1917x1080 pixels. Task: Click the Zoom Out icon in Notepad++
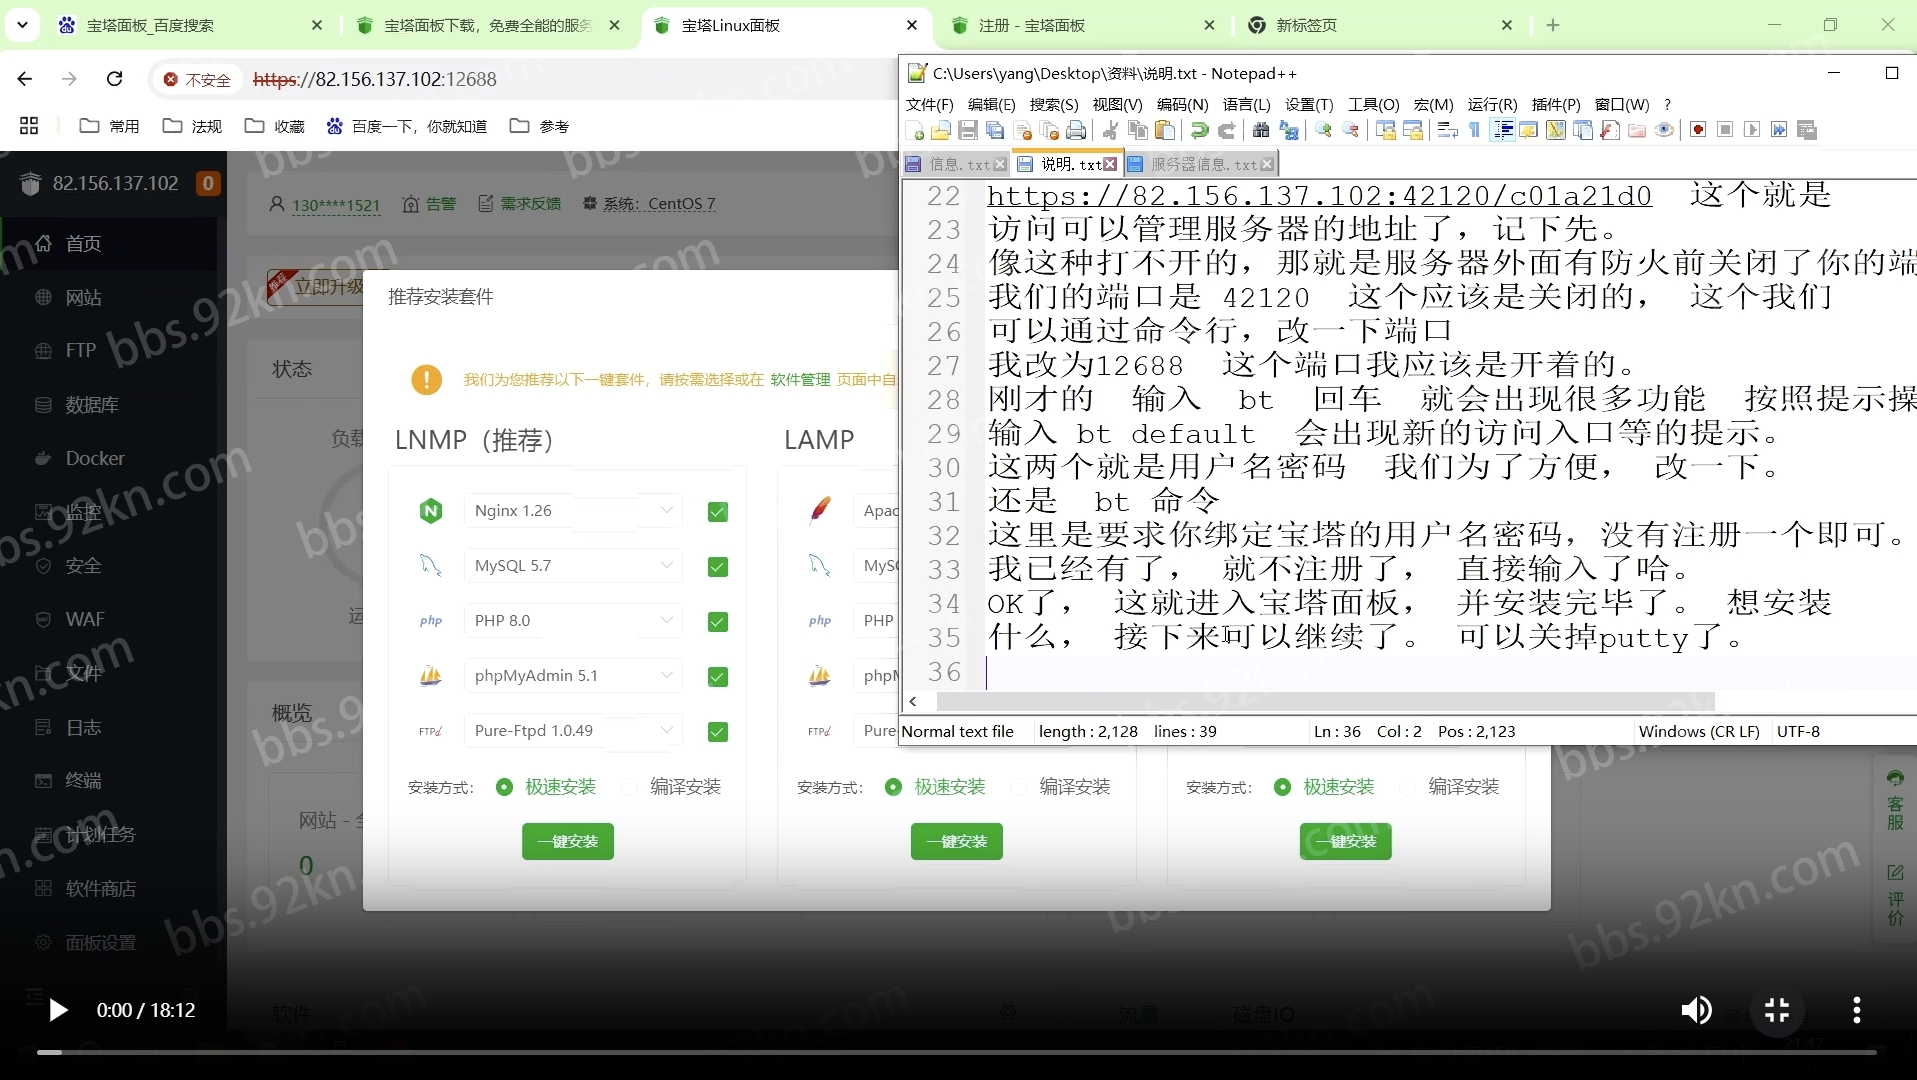(x=1351, y=130)
